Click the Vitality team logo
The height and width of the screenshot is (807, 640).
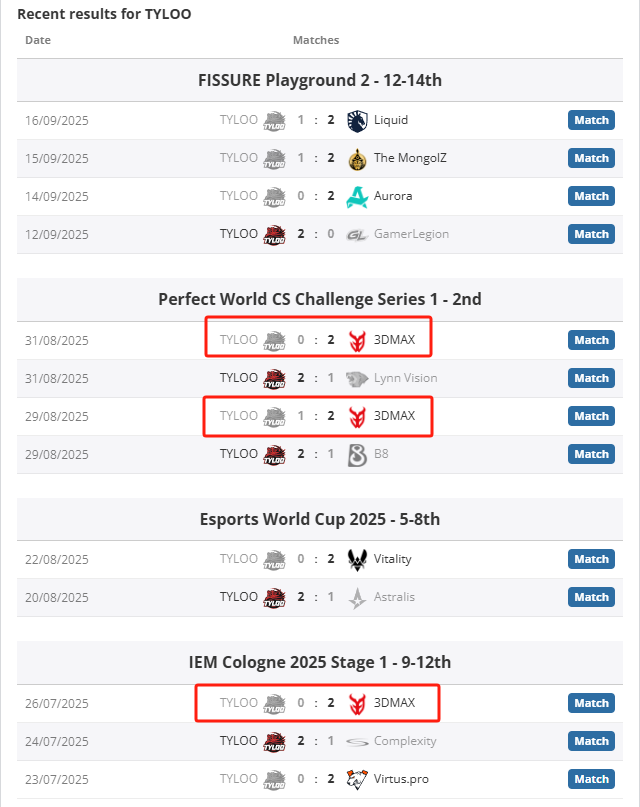click(357, 559)
